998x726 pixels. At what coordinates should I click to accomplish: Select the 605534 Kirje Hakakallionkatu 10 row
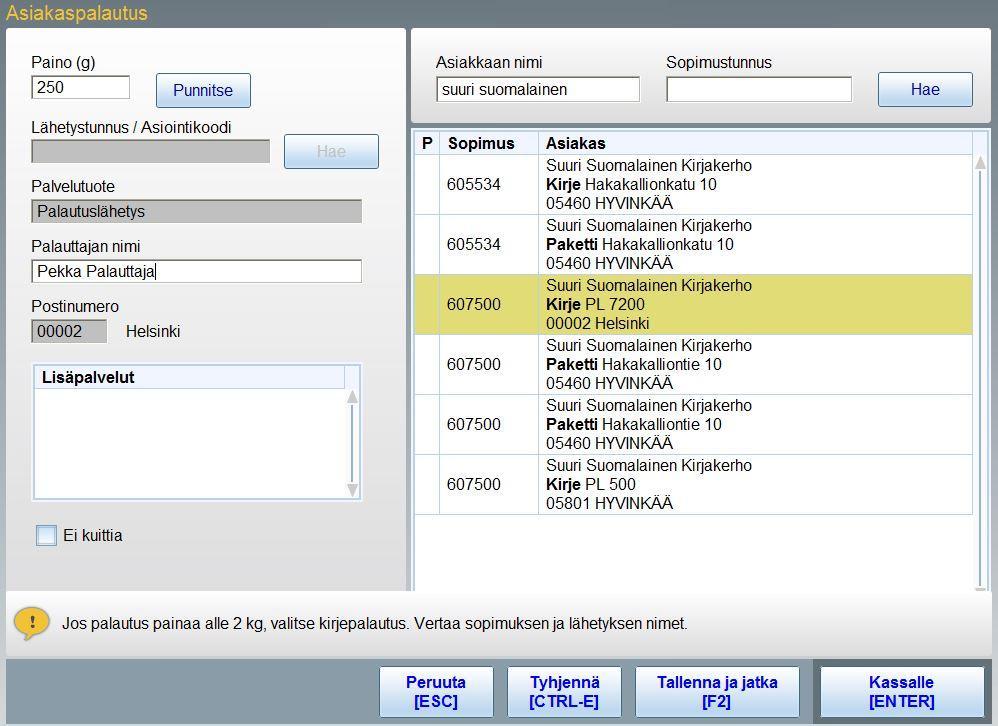[693, 185]
